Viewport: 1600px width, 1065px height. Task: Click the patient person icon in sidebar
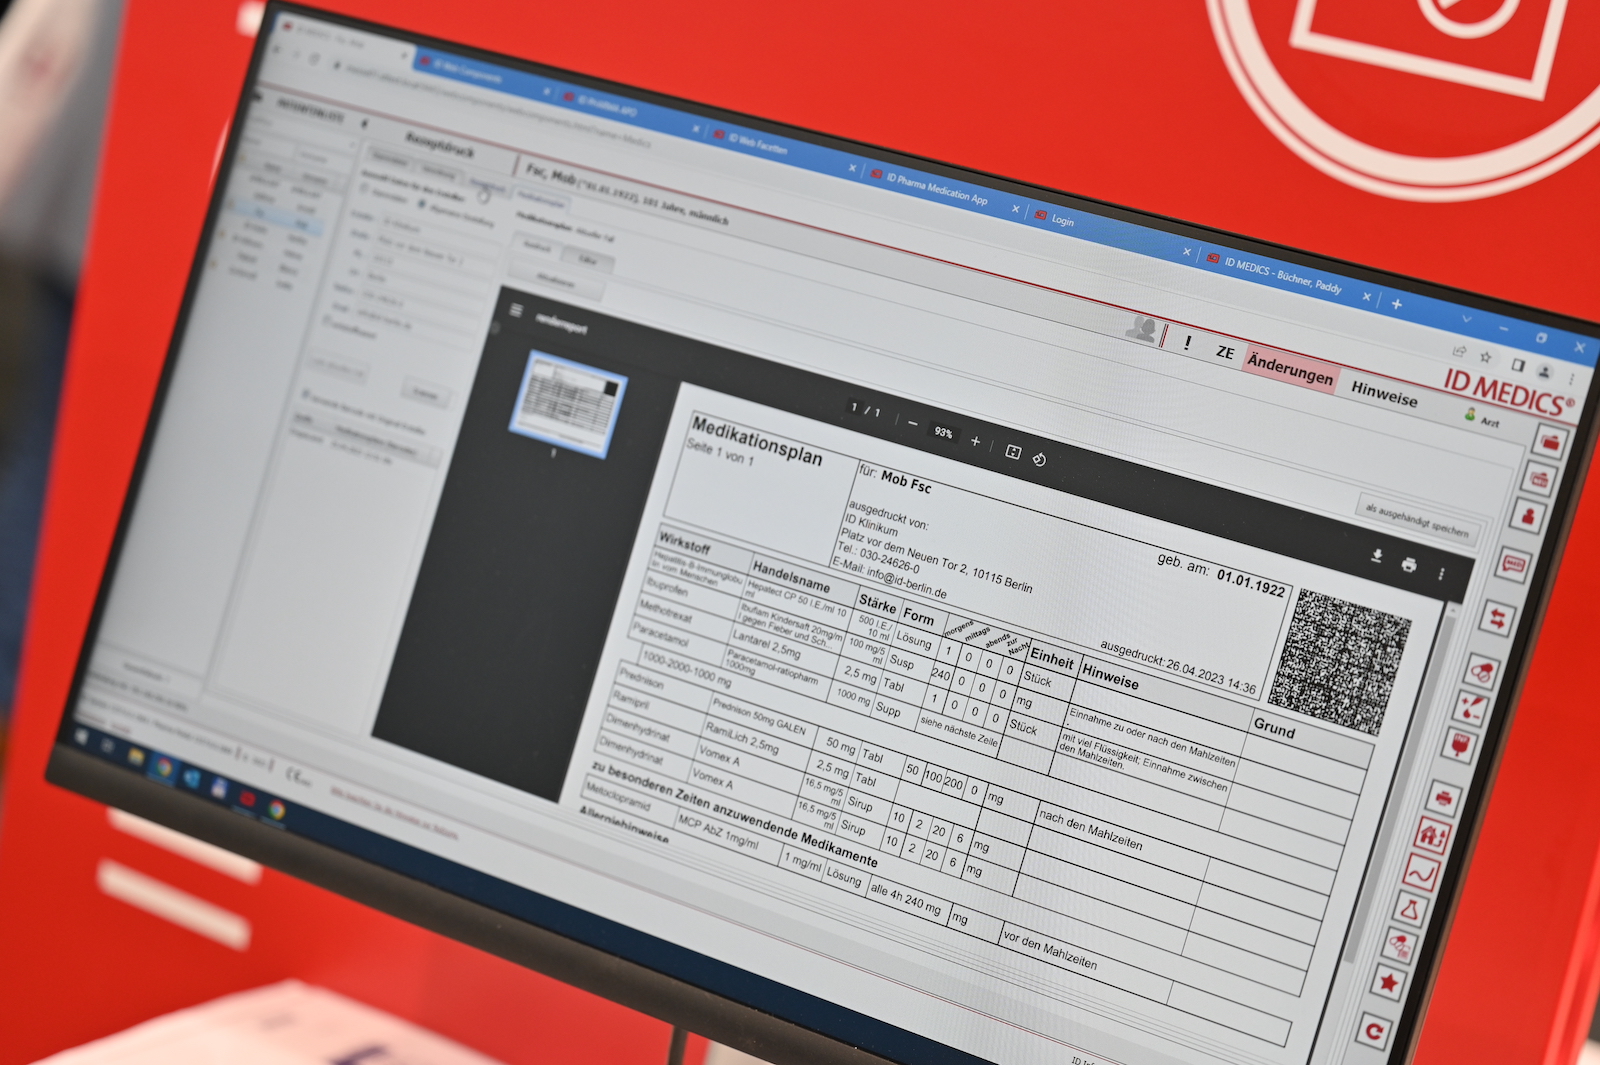click(1528, 517)
